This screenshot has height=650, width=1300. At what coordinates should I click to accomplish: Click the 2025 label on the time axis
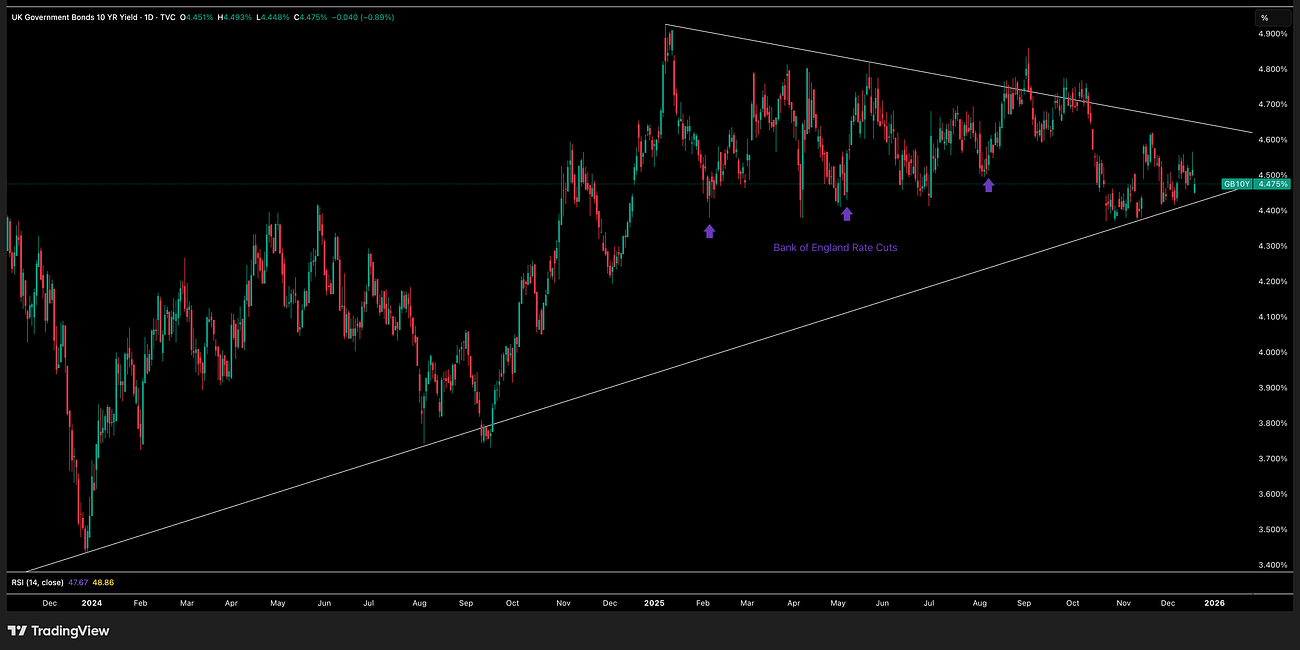[x=655, y=604]
